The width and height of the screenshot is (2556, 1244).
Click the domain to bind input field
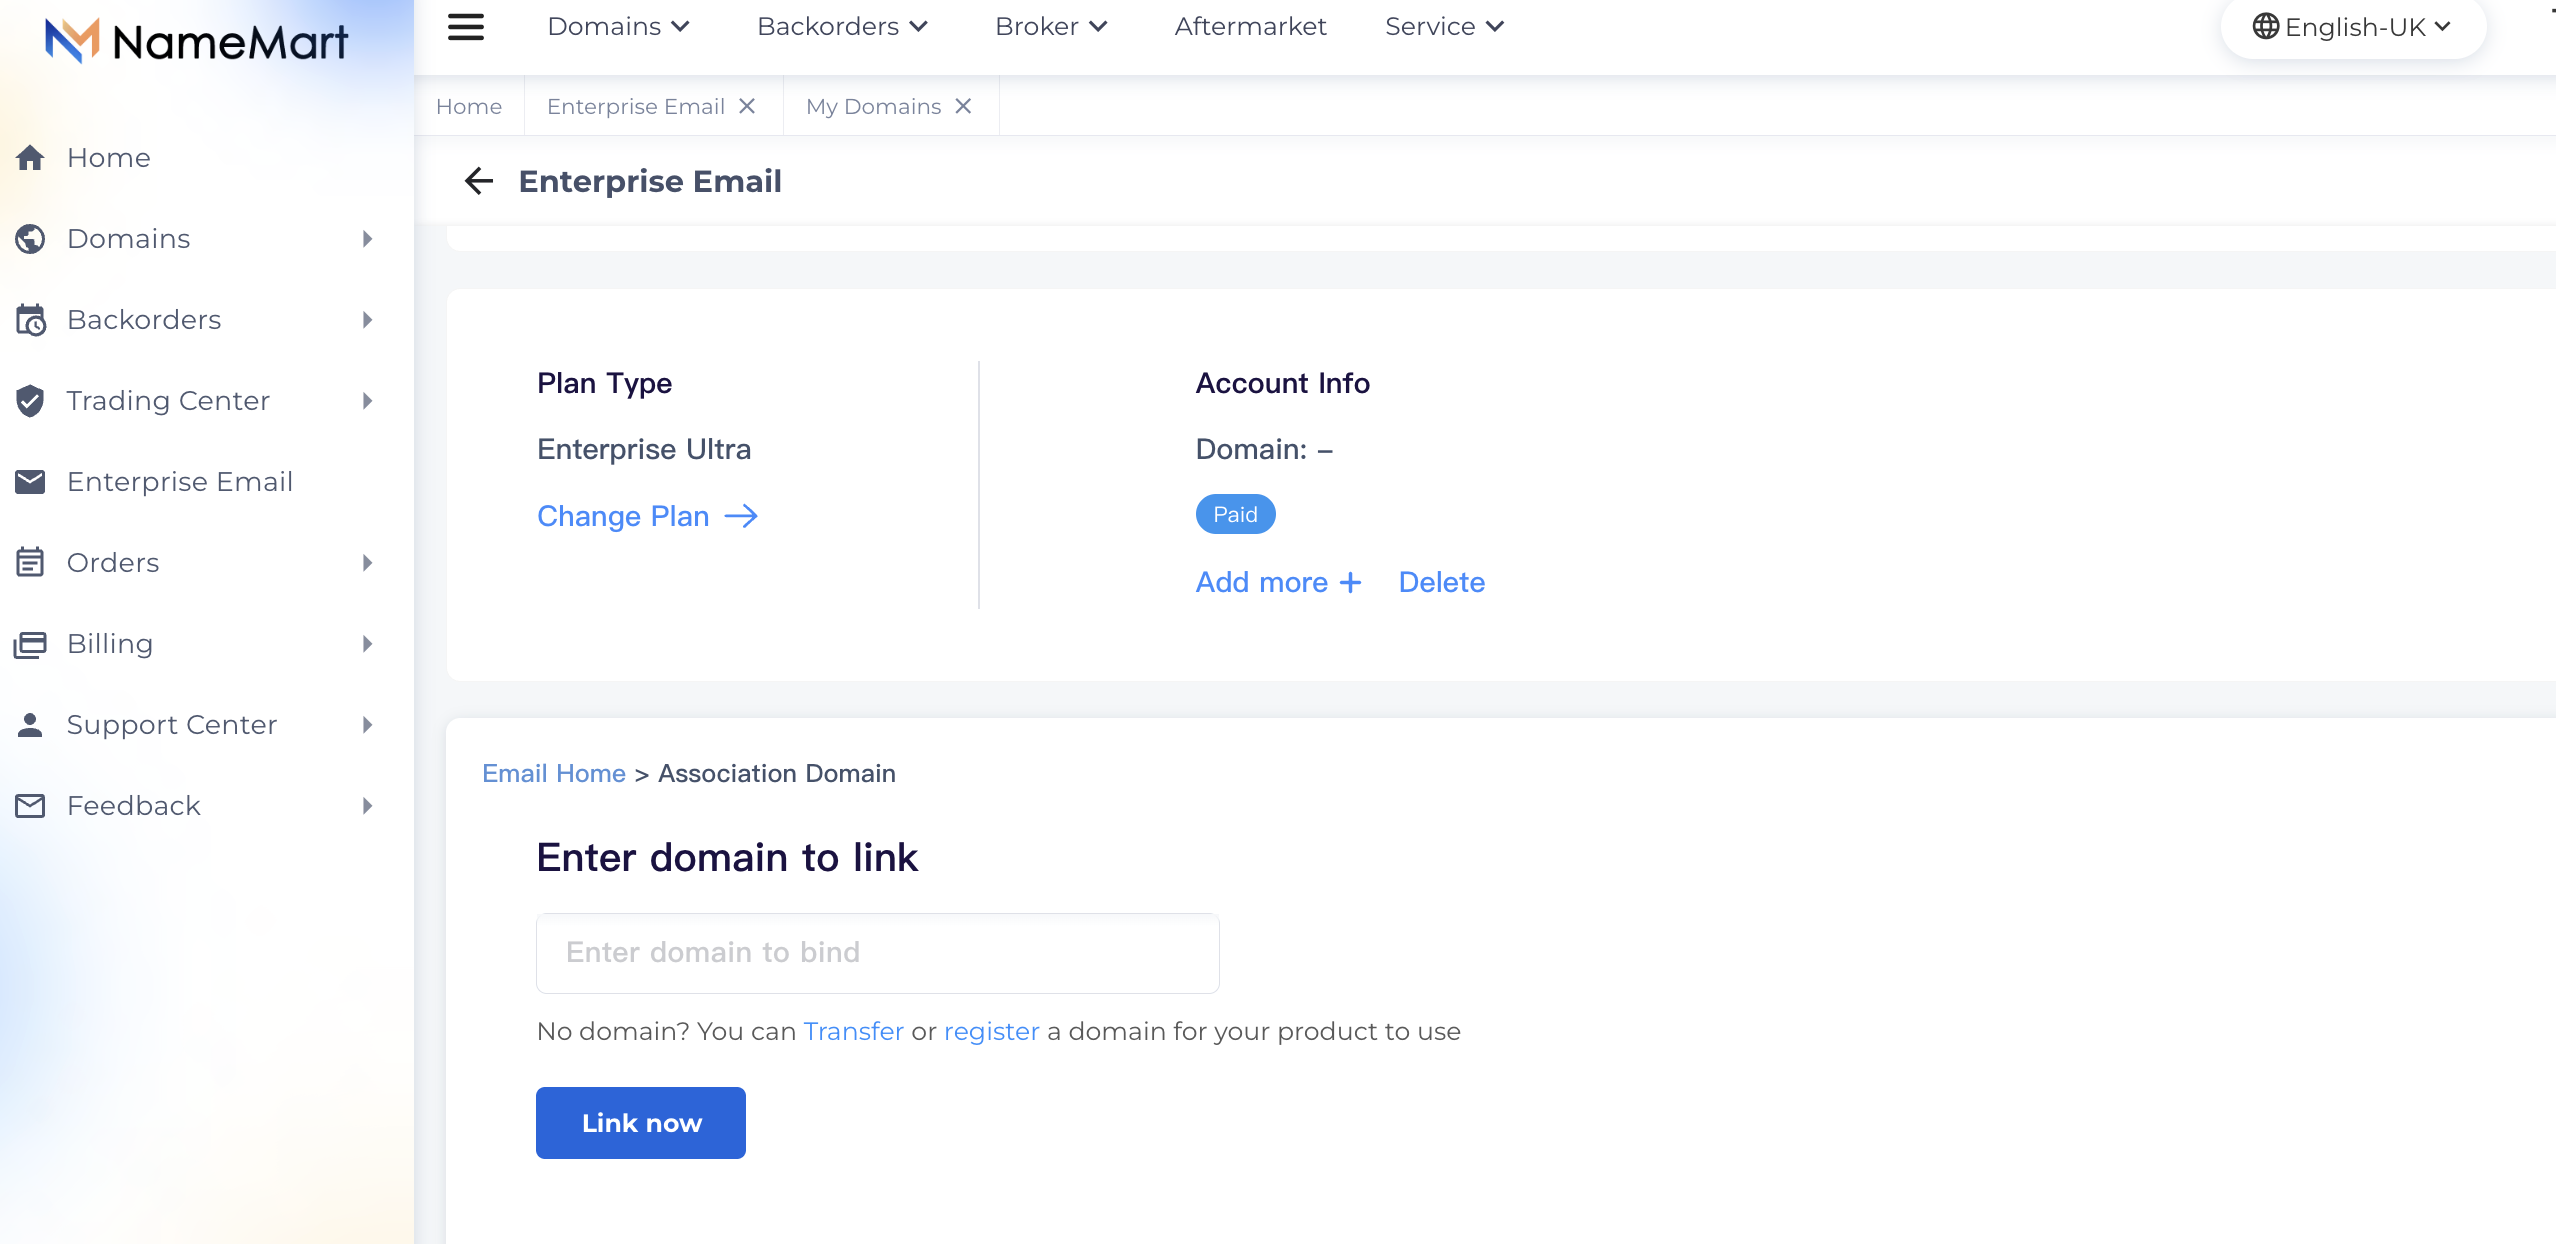point(878,953)
